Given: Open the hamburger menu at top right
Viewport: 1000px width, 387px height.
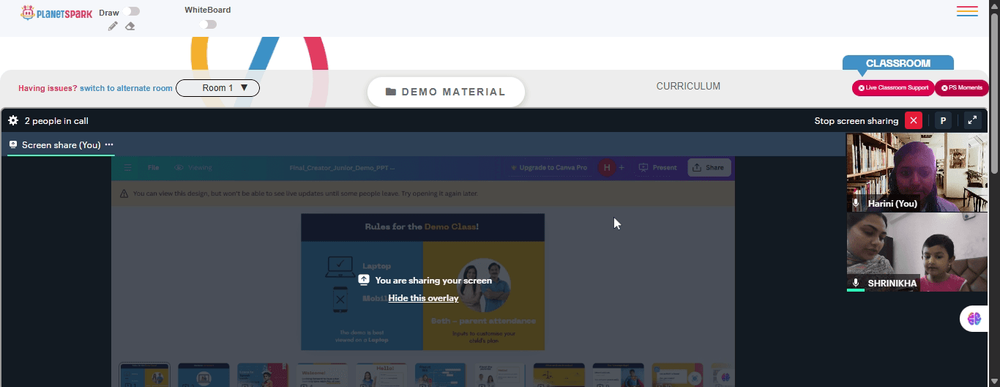Looking at the screenshot, I should (967, 11).
